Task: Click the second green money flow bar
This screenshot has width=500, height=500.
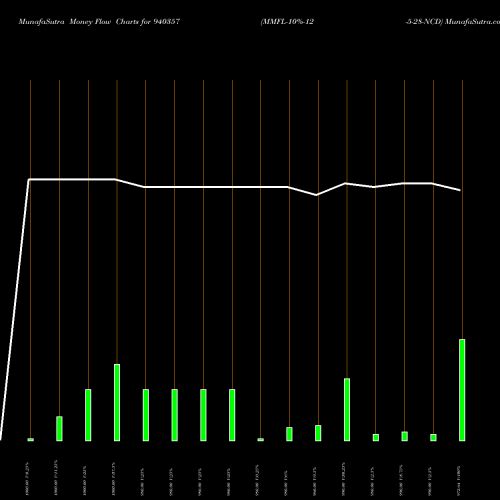Action: coord(59,428)
